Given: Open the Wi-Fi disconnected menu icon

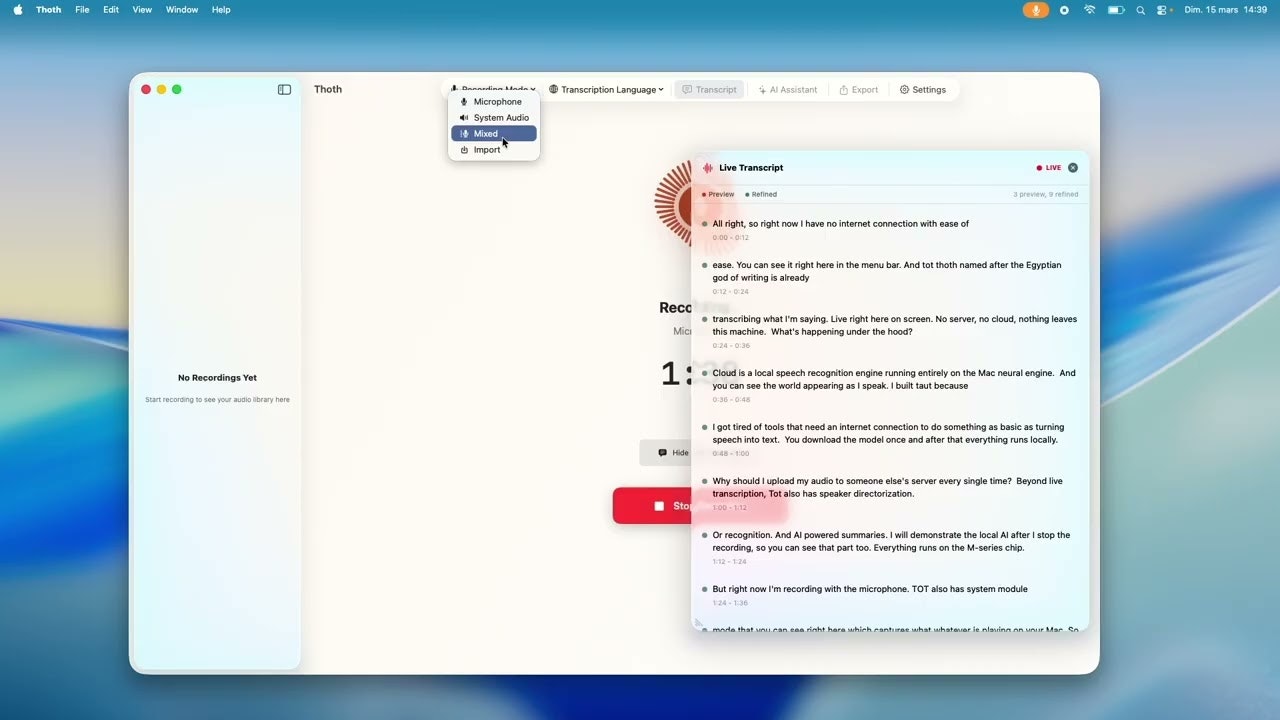Looking at the screenshot, I should click(x=1090, y=10).
